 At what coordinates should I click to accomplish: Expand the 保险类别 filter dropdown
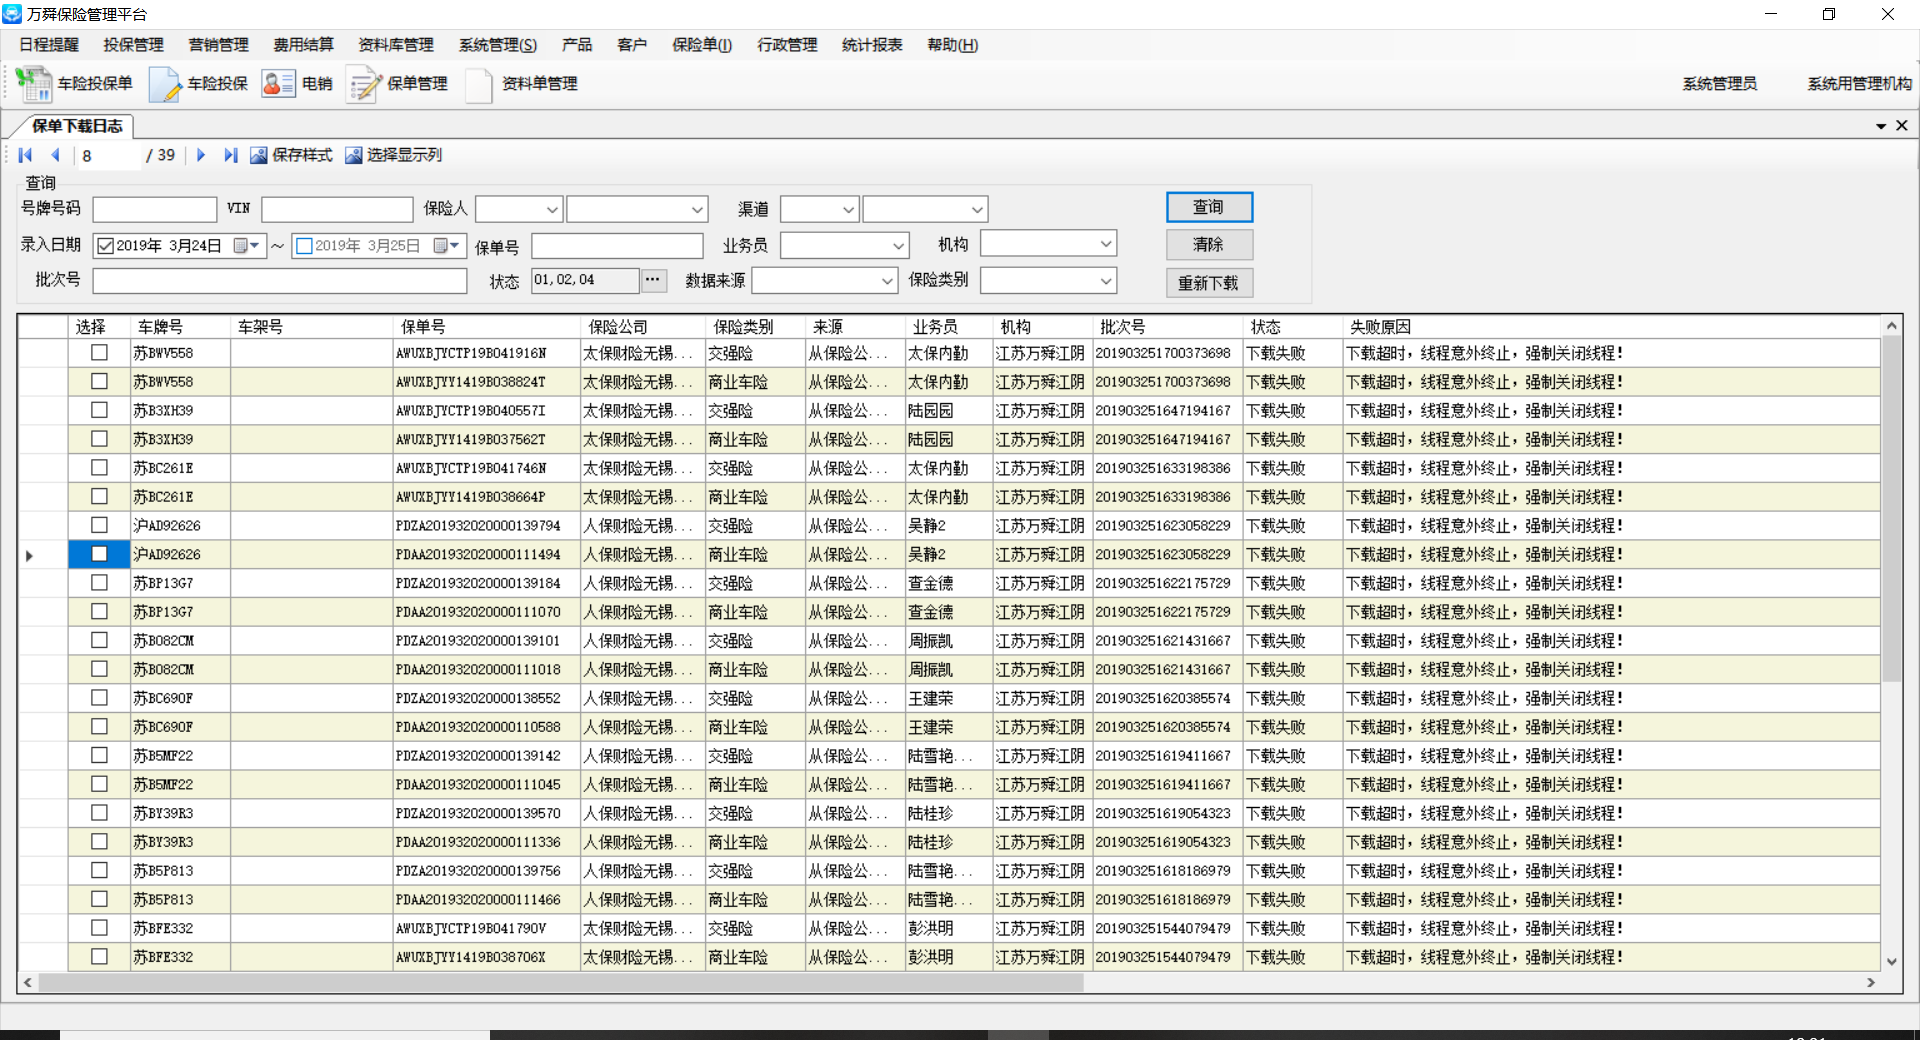tap(1105, 281)
